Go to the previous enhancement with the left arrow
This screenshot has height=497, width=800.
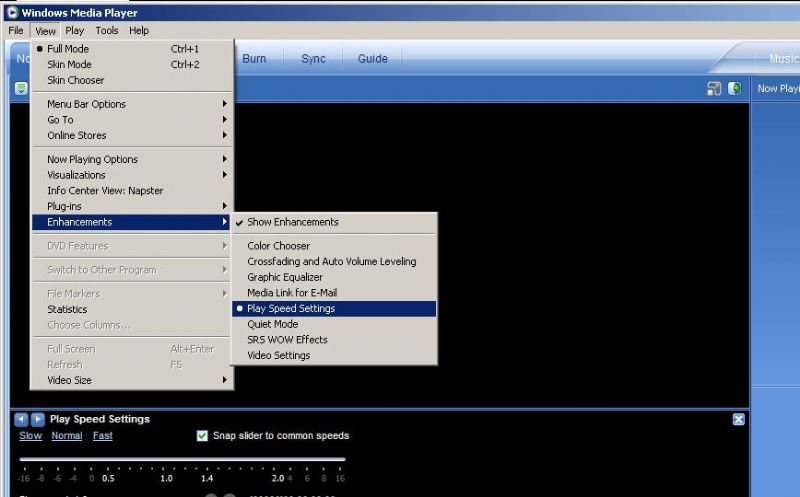(x=21, y=419)
